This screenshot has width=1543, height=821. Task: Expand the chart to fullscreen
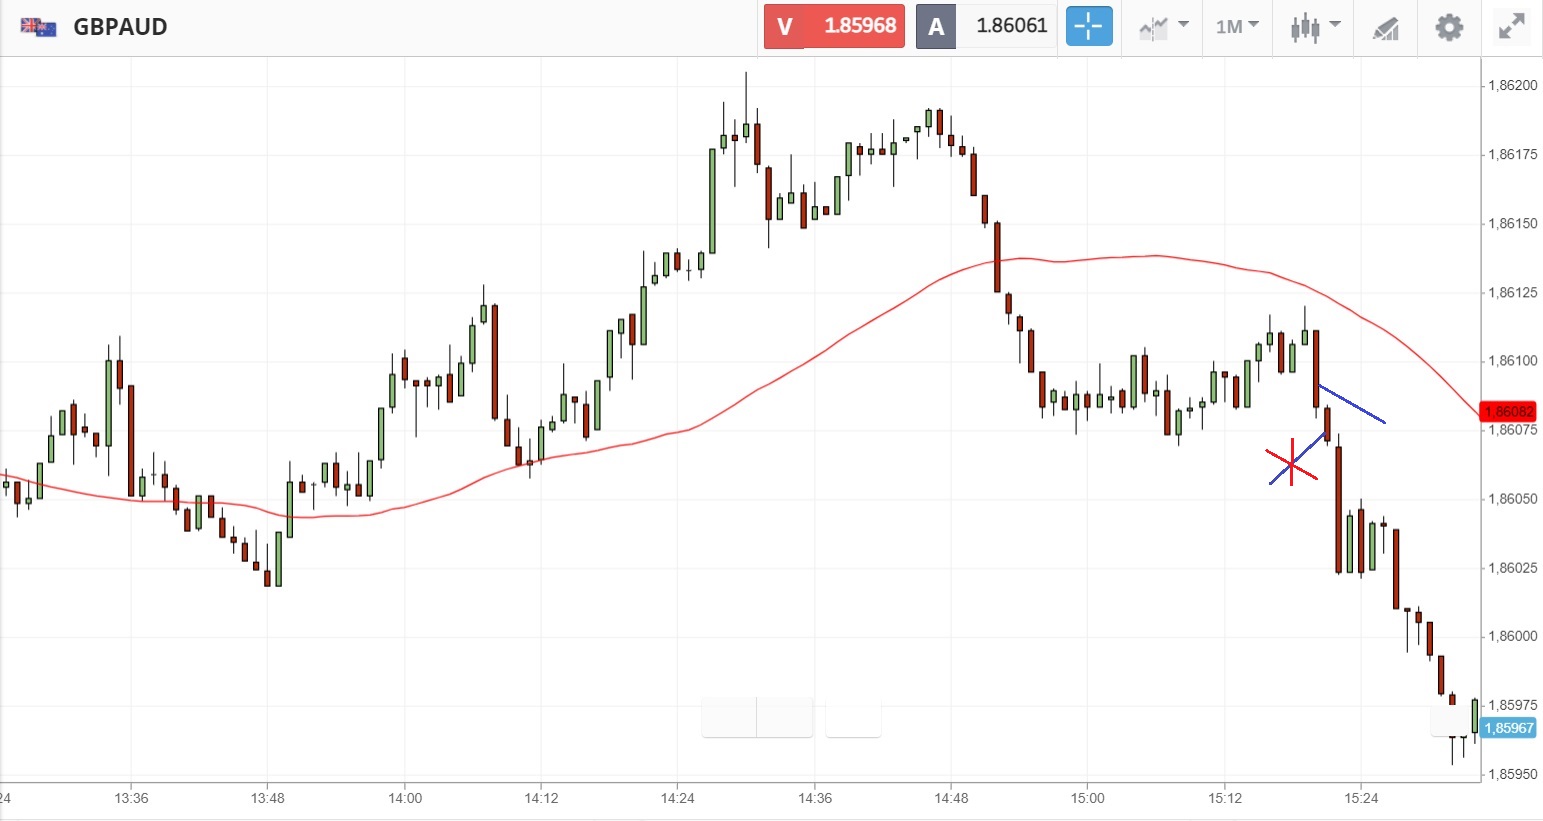coord(1512,27)
